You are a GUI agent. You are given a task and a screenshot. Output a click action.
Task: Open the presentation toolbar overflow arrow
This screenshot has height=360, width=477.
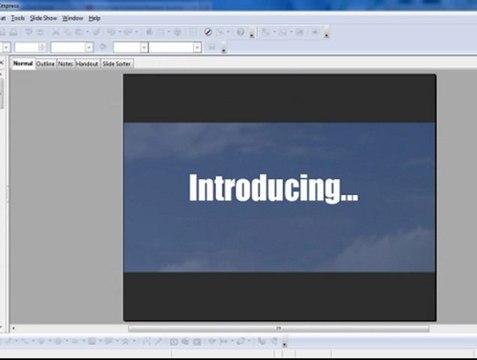coord(327,35)
